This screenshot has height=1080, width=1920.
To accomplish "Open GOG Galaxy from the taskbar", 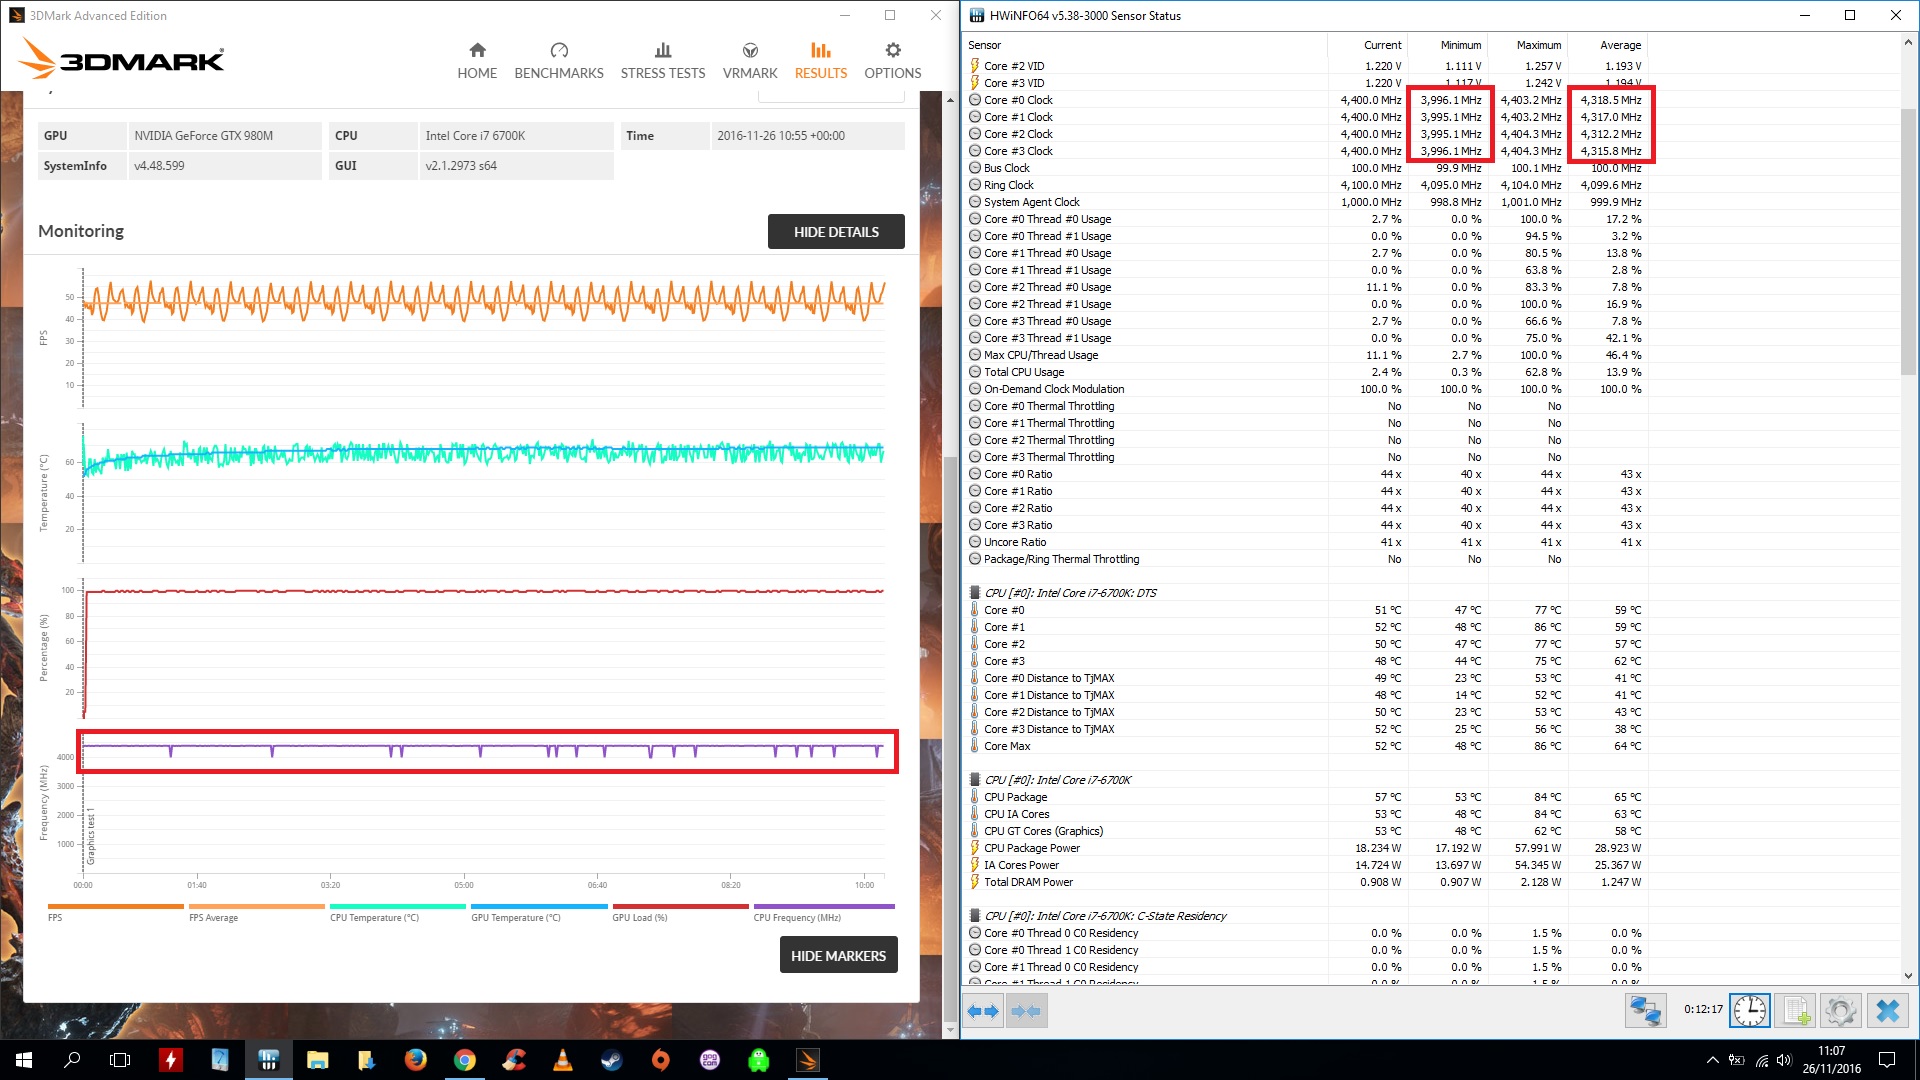I will tap(709, 1060).
